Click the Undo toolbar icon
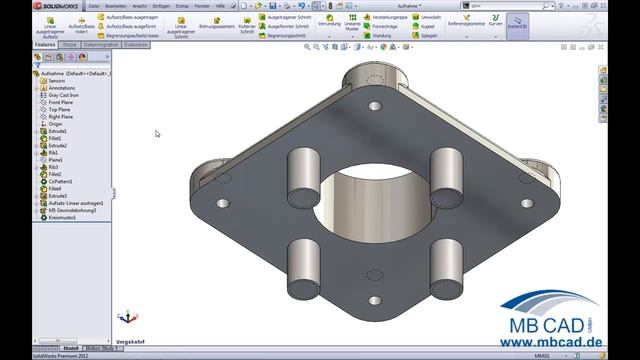Image resolution: width=640 pixels, height=360 pixels. point(301,6)
